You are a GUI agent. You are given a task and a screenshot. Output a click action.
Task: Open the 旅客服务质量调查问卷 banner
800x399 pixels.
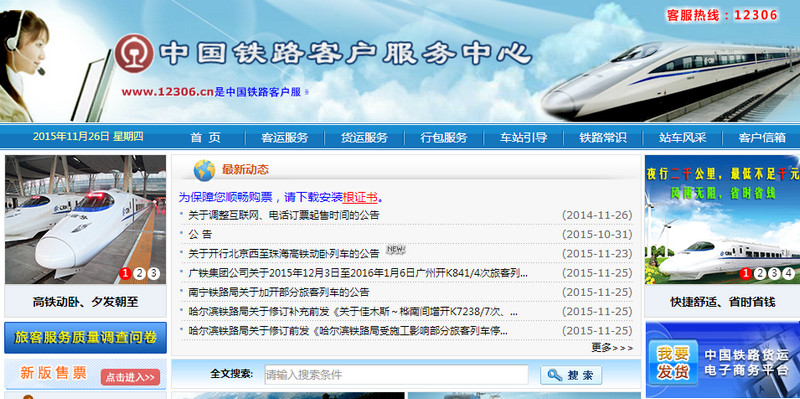(86, 338)
